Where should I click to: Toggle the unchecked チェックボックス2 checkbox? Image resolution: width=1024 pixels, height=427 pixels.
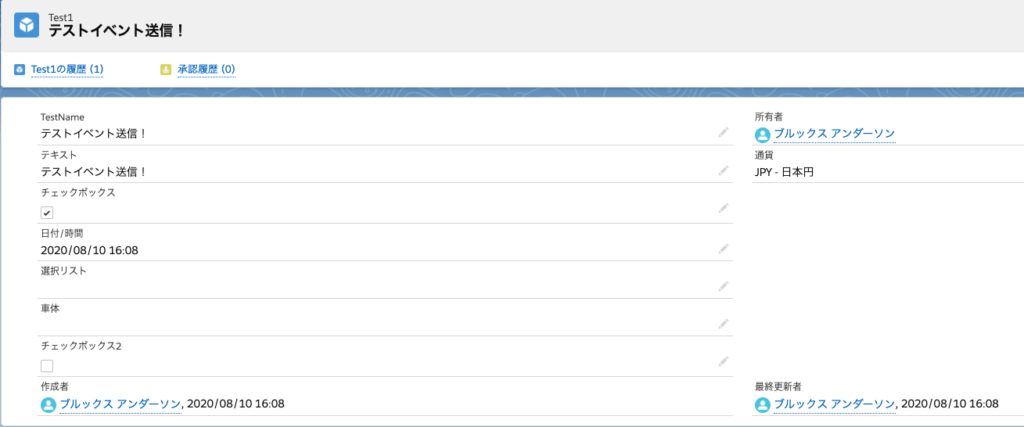point(47,366)
